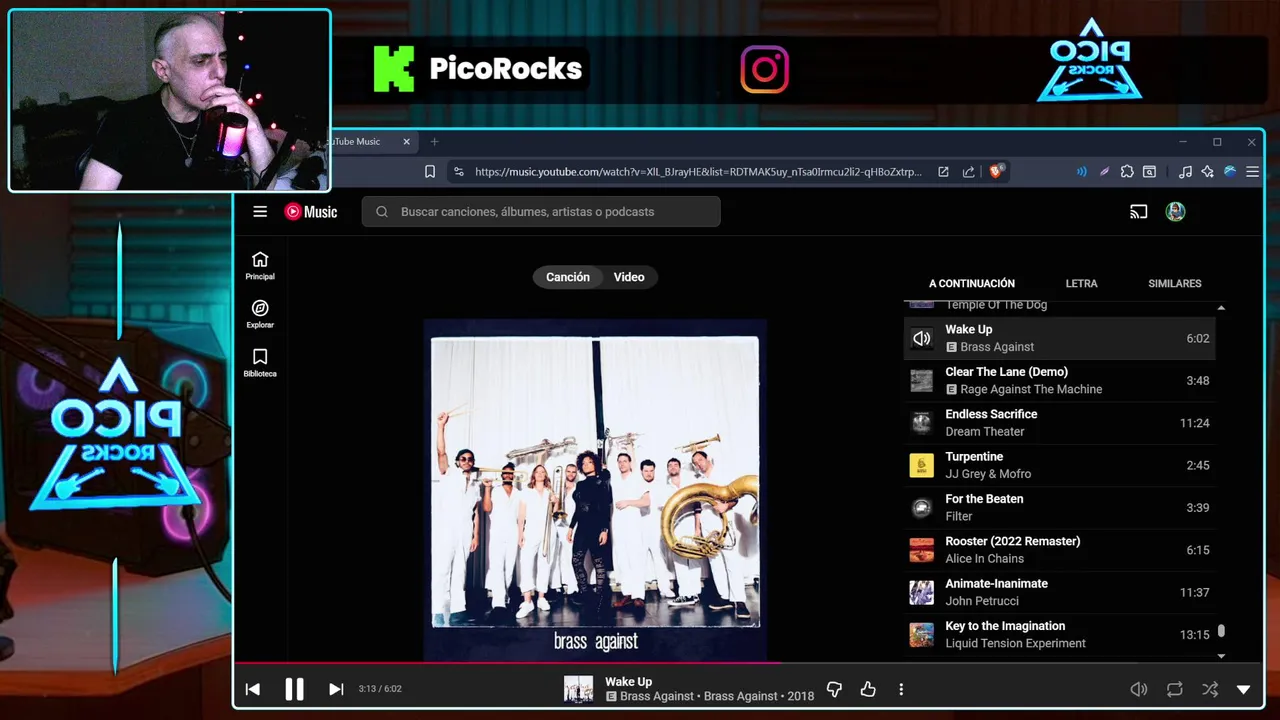
Task: Click the browser address bar URL
Action: coord(698,172)
